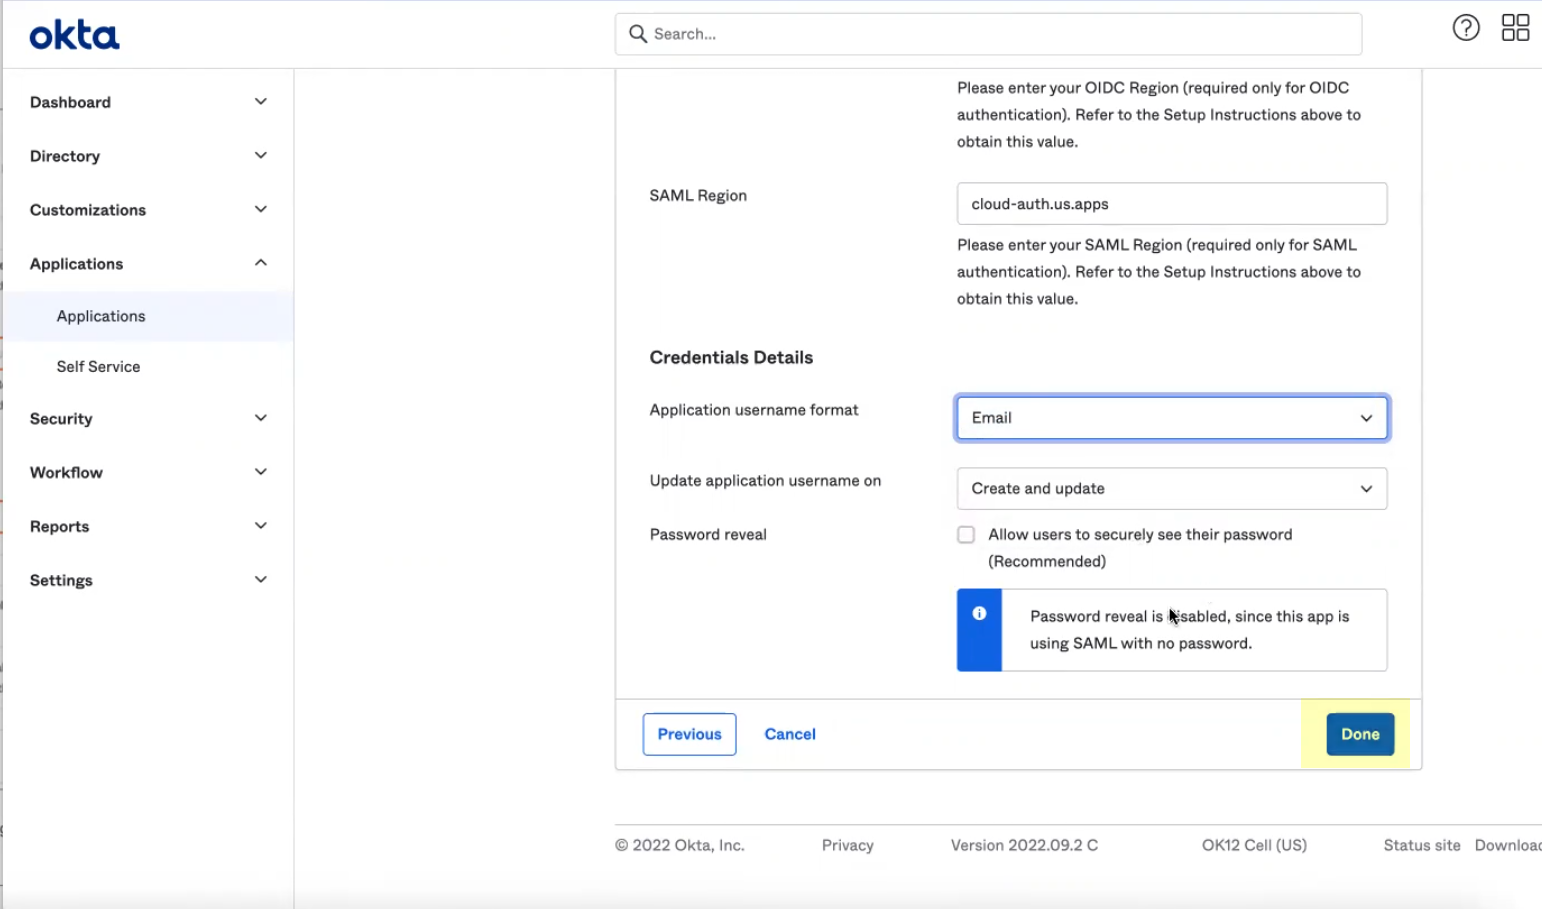1542x909 pixels.
Task: Click the SAML Region input field
Action: 1171,204
